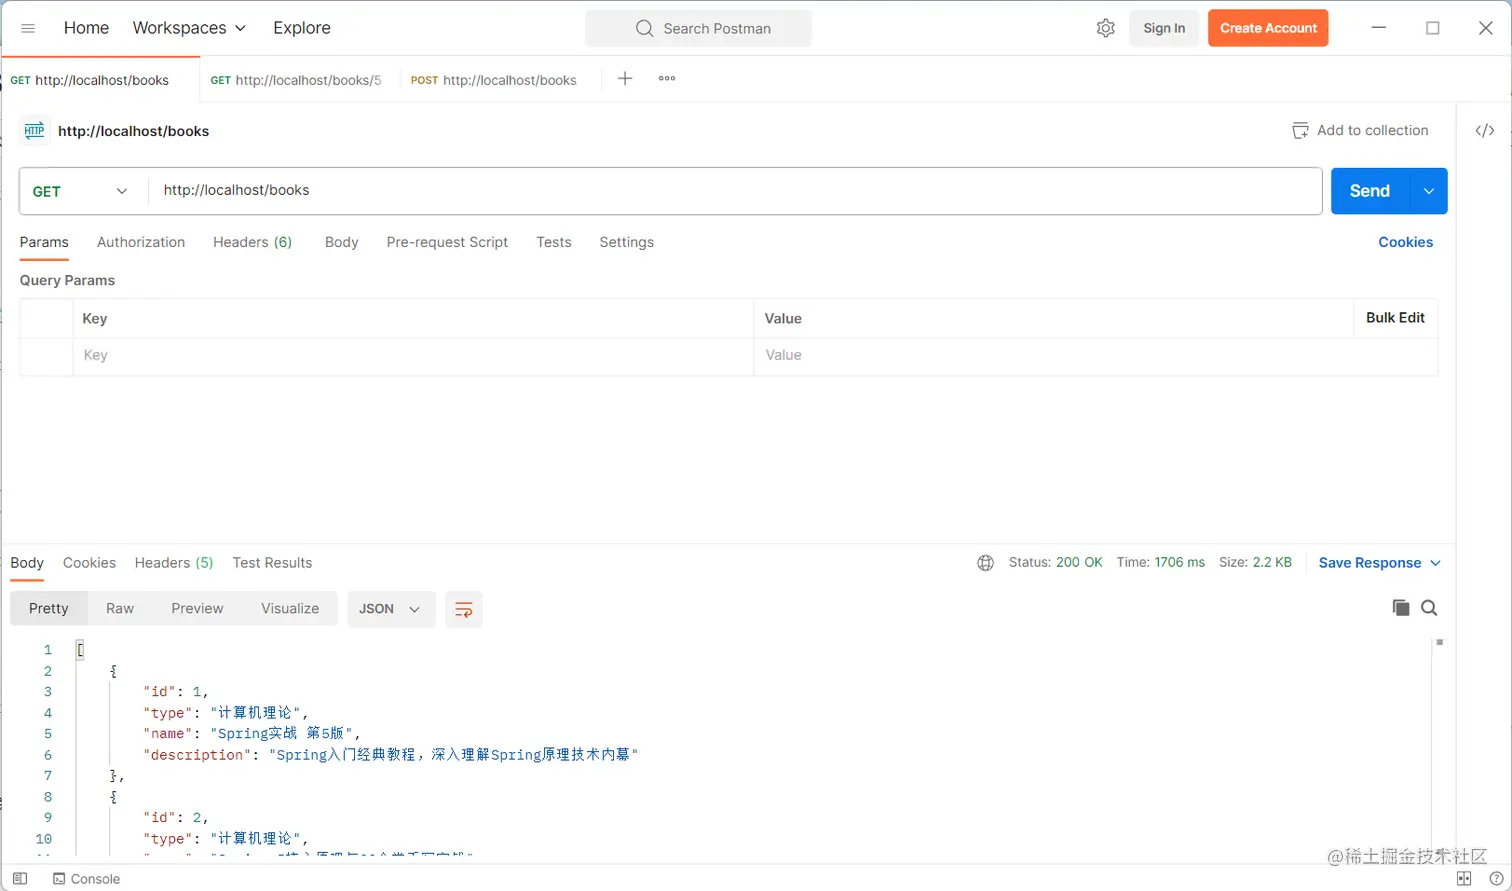Click the query param Key input

pyautogui.click(x=413, y=356)
